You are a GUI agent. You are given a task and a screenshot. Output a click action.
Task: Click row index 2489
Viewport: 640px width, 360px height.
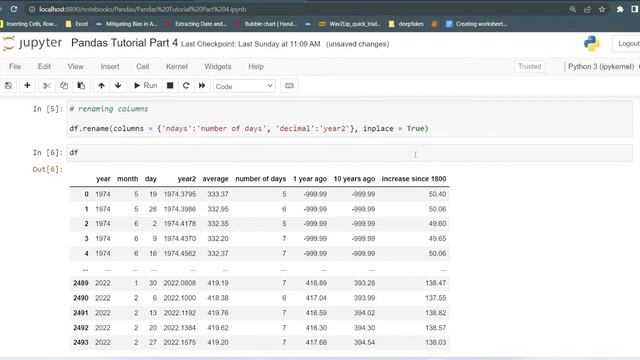pyautogui.click(x=80, y=283)
